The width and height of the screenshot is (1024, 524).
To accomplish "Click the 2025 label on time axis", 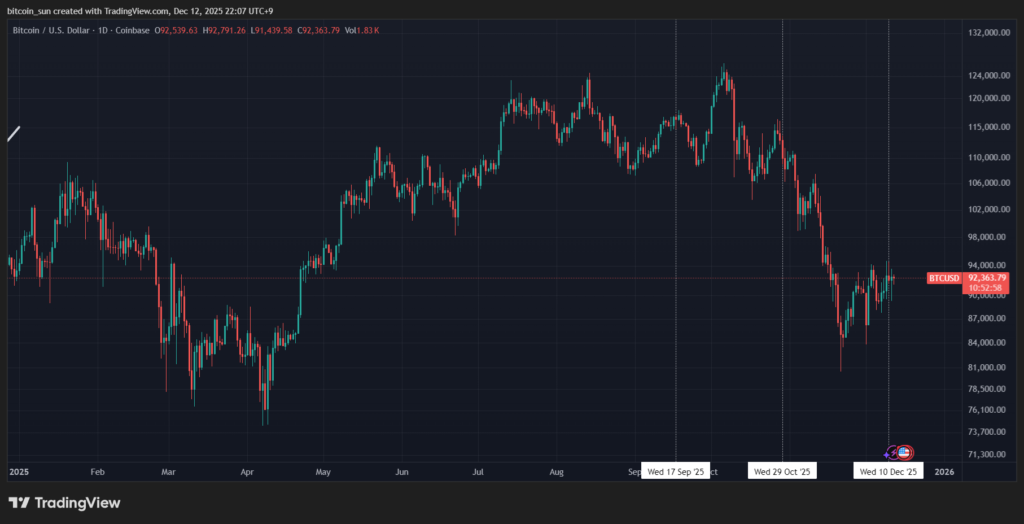I will [19, 470].
